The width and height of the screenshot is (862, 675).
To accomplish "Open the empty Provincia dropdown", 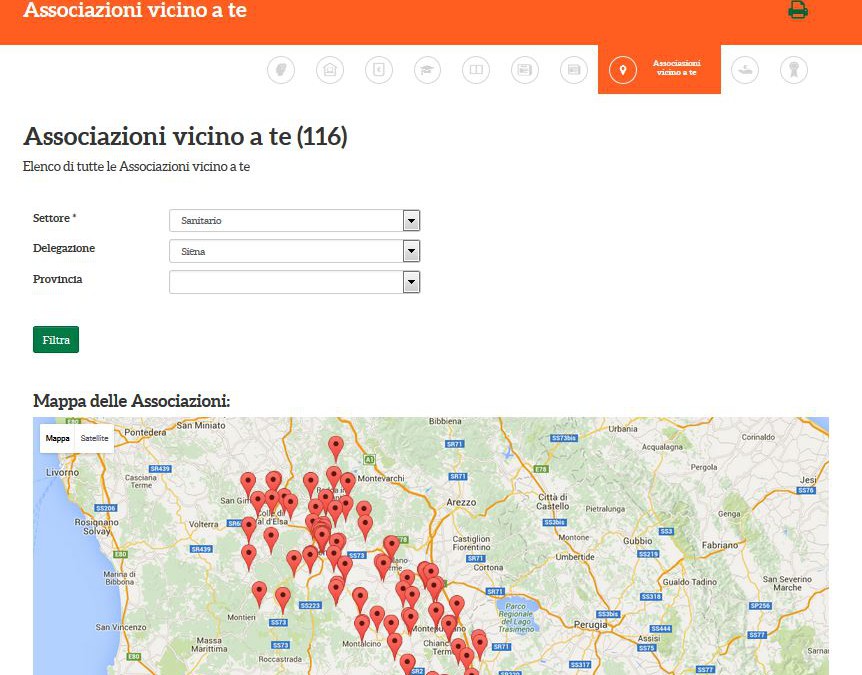I will (x=295, y=282).
